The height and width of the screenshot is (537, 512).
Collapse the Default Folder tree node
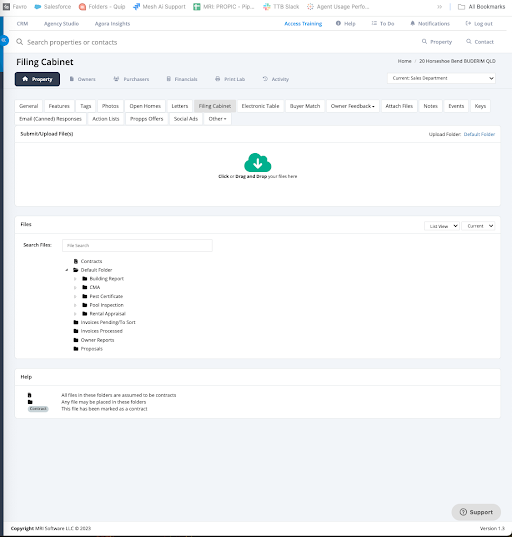click(67, 270)
